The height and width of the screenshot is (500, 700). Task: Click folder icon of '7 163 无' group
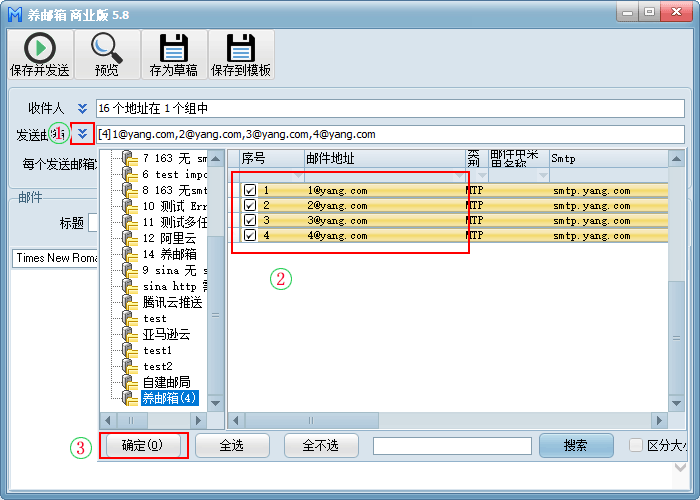coord(130,158)
